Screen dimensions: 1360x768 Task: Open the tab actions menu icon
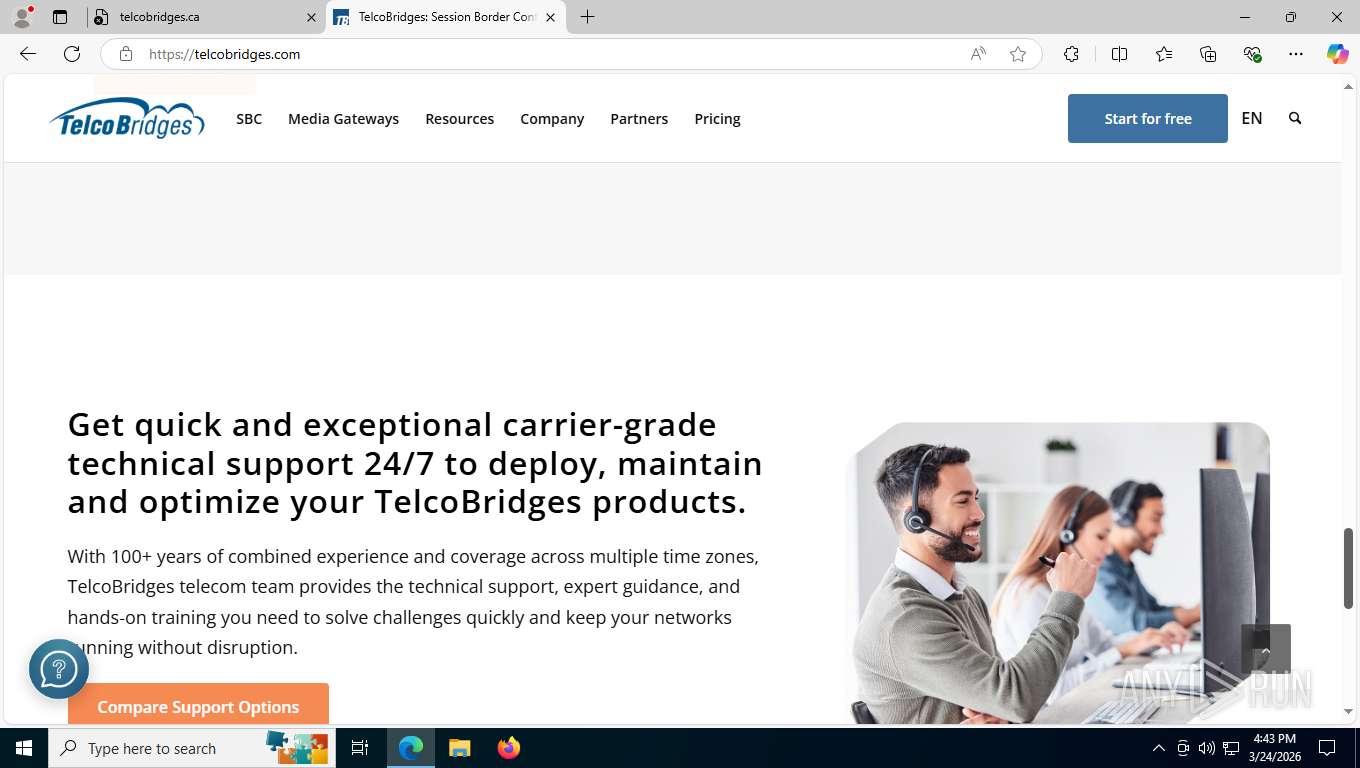click(60, 17)
